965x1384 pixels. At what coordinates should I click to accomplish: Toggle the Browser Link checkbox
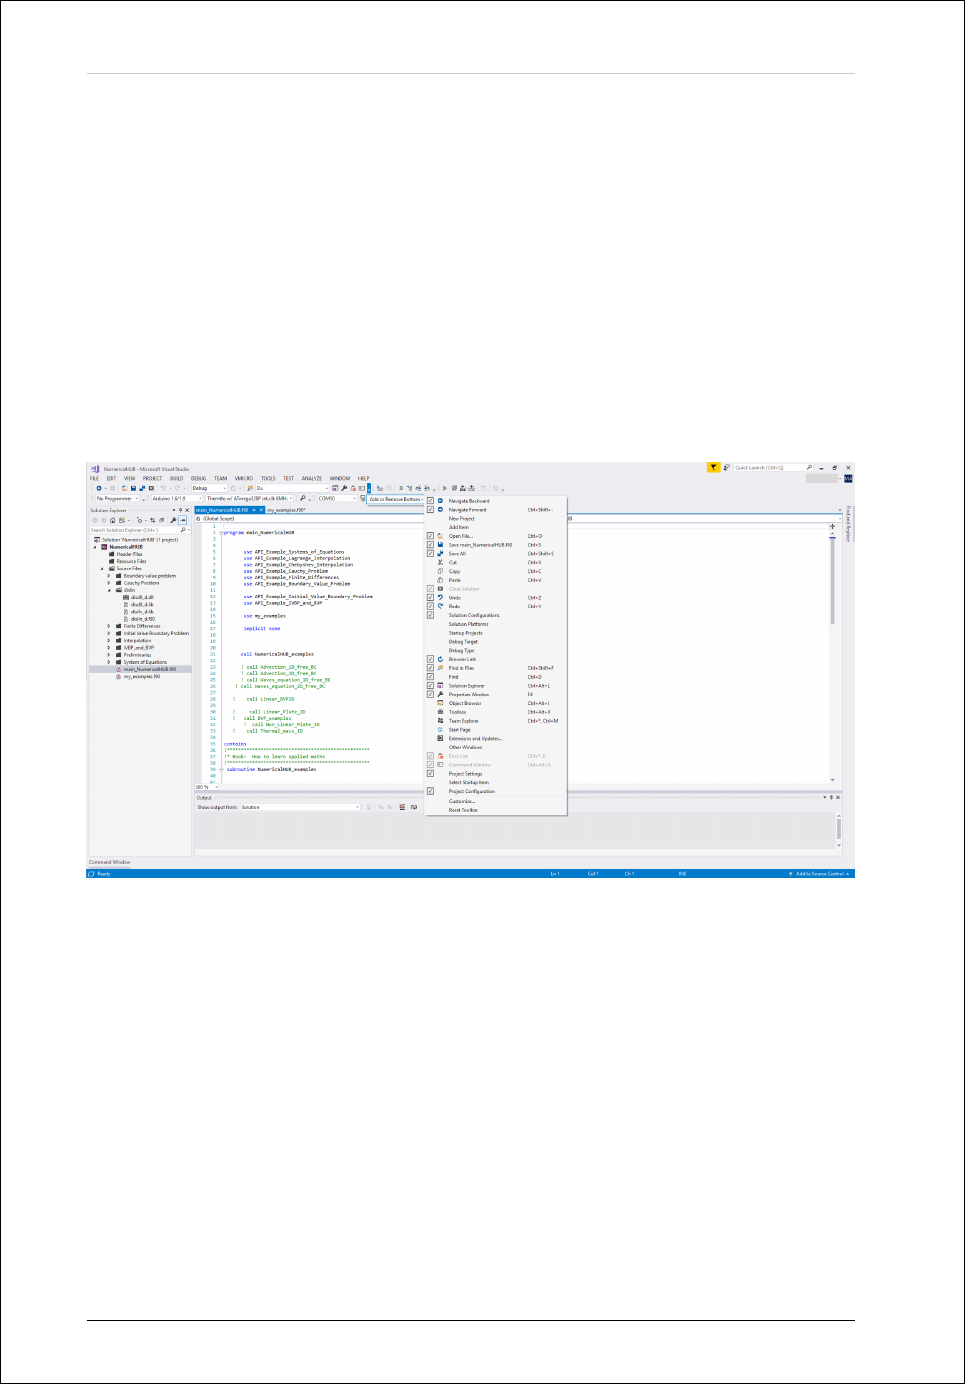tap(431, 659)
